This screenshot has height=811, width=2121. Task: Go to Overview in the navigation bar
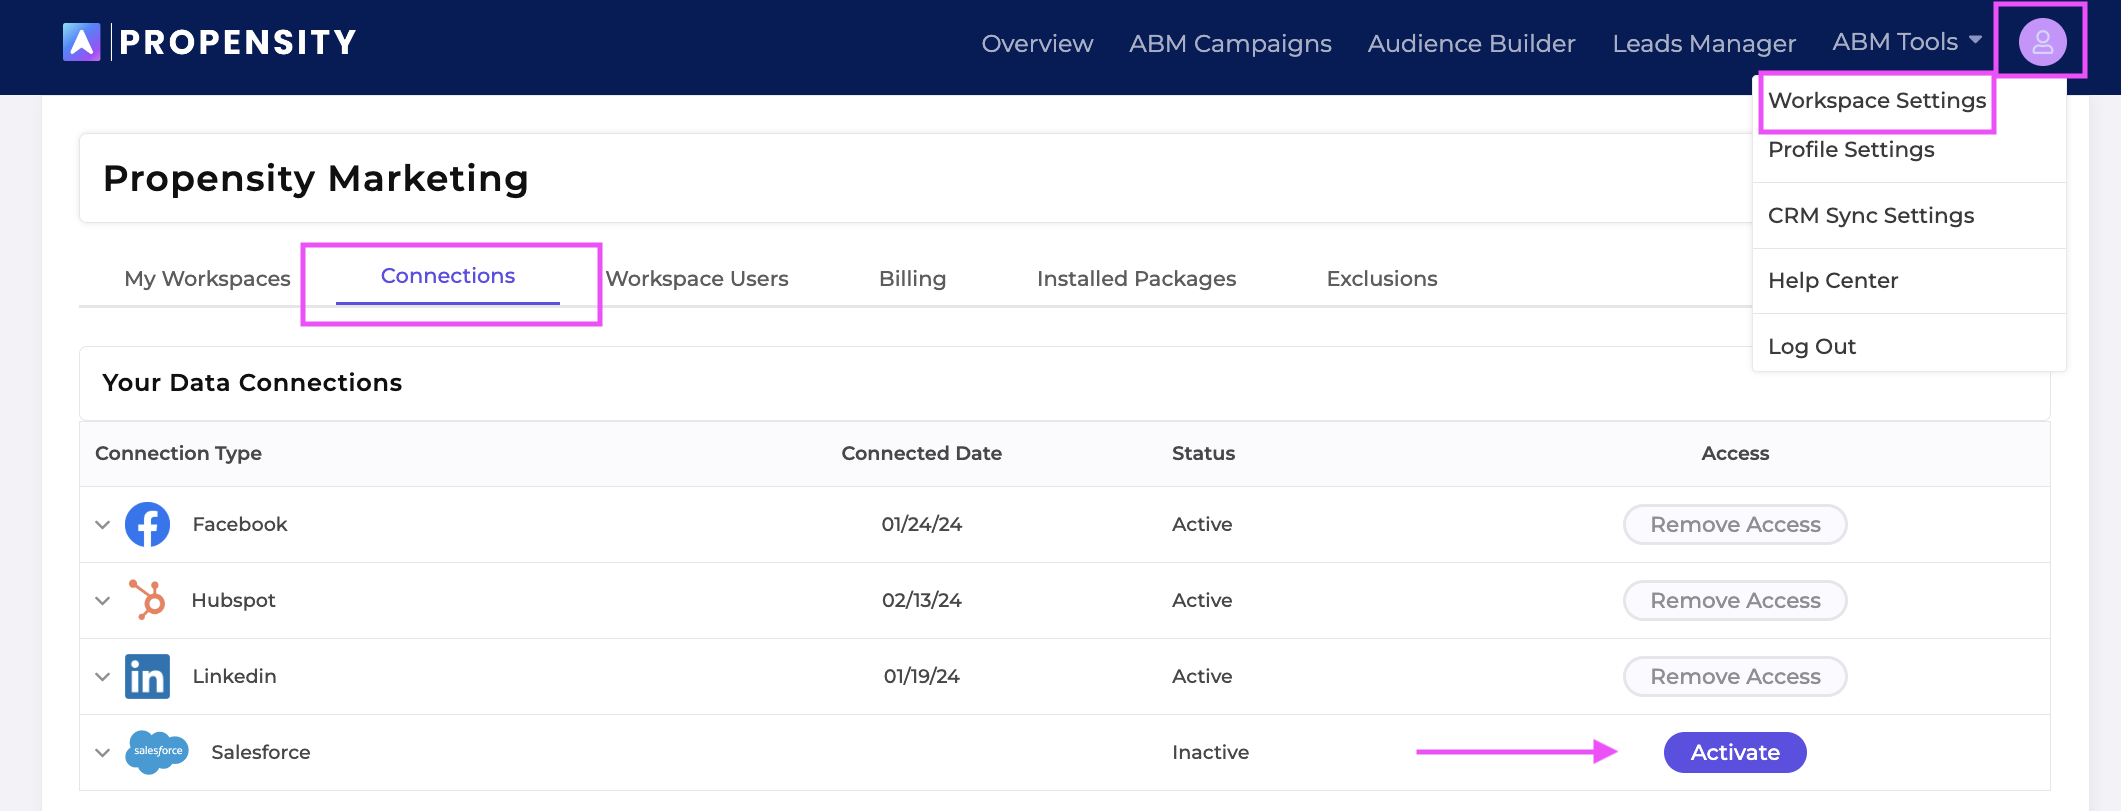click(1037, 43)
